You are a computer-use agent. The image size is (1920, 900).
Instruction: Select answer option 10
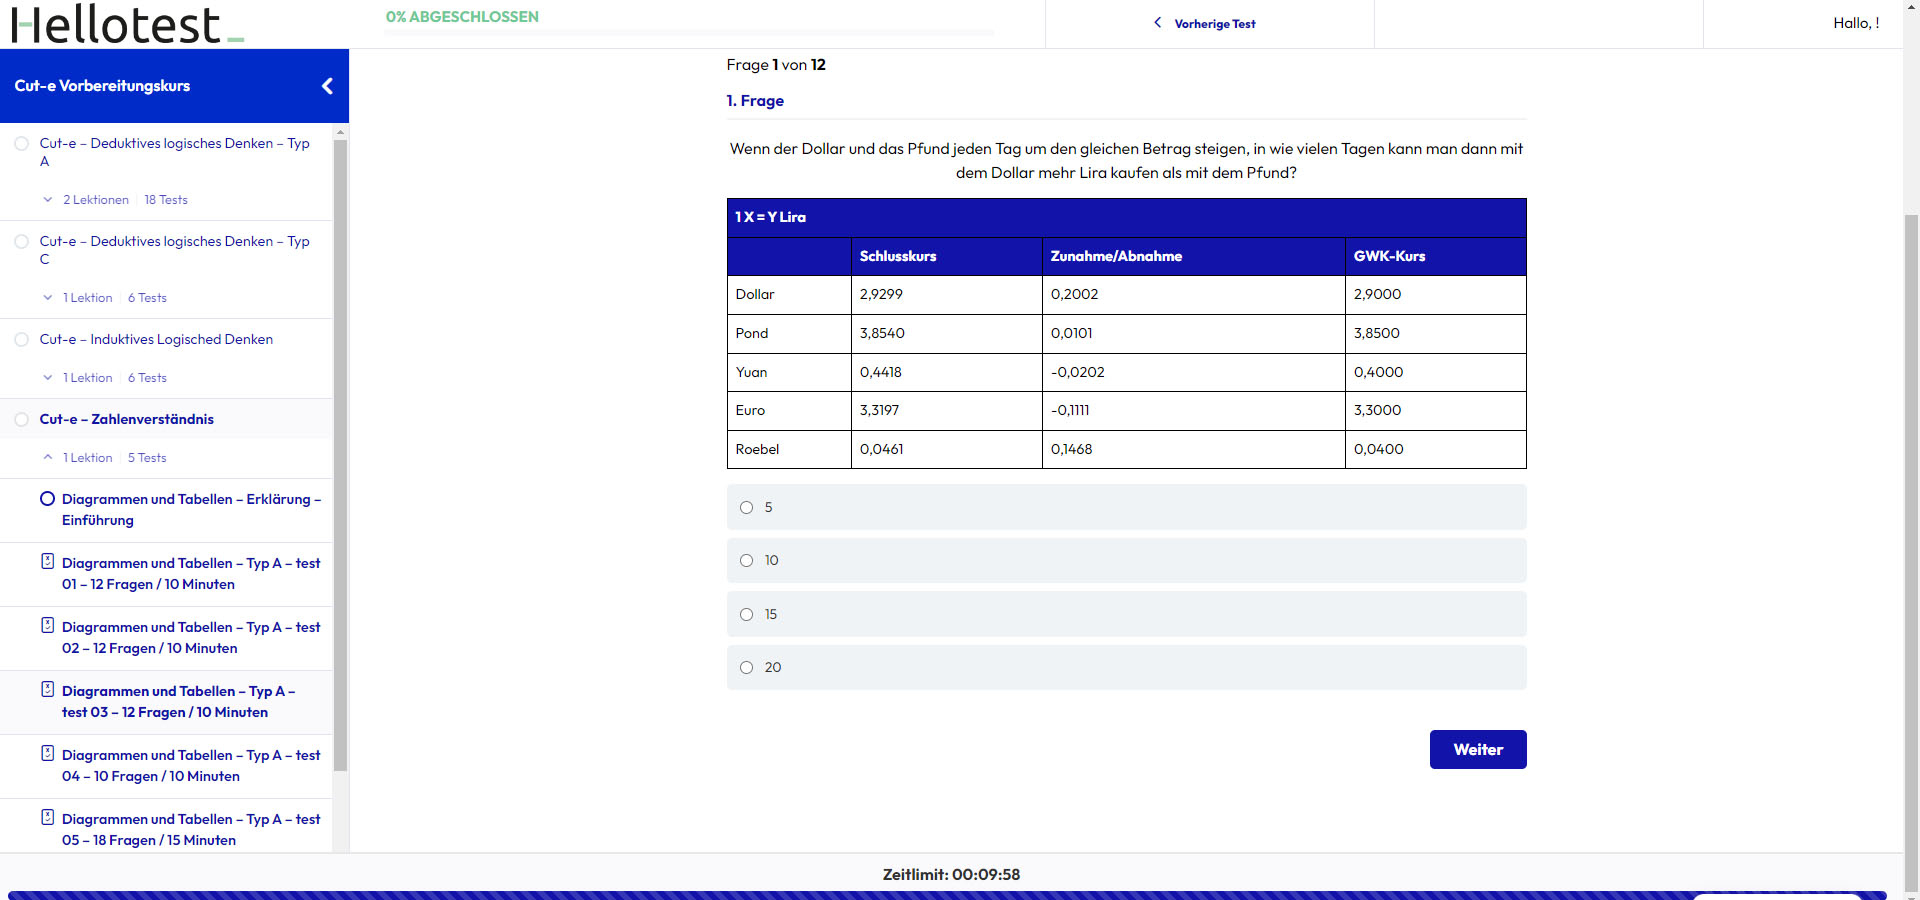click(746, 561)
